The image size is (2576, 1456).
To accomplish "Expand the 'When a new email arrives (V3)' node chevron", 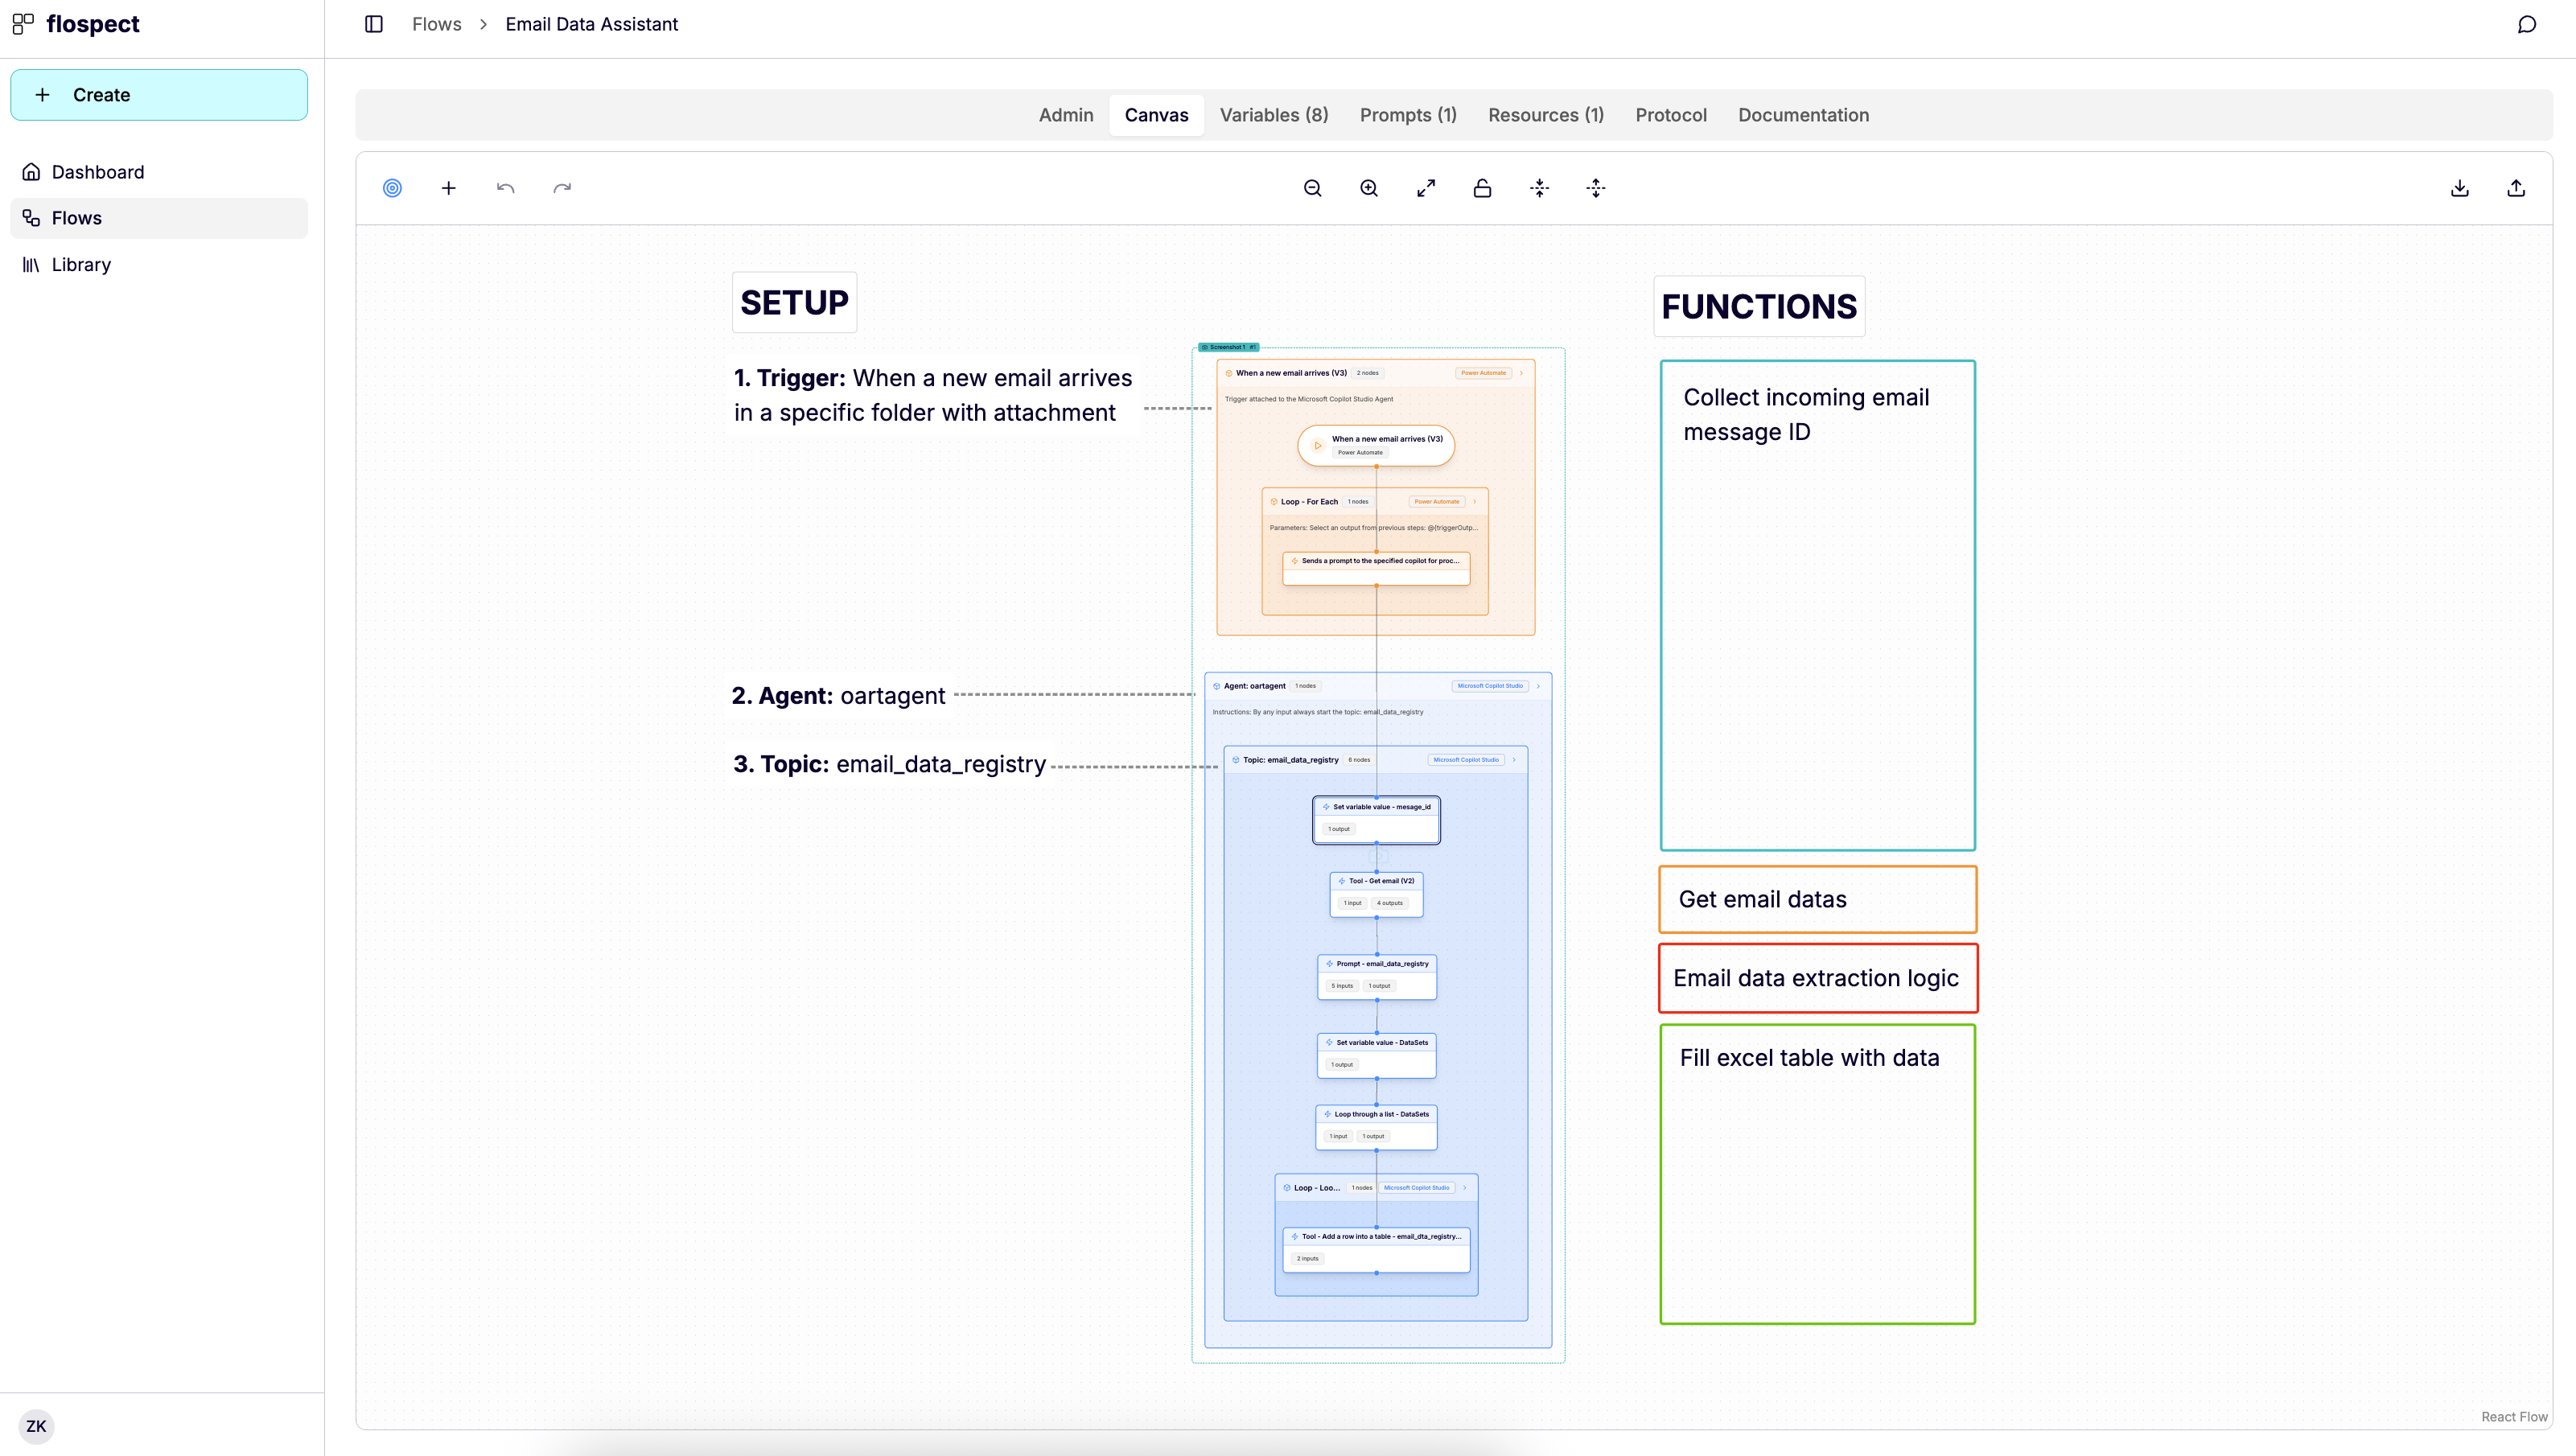I will tap(1521, 372).
